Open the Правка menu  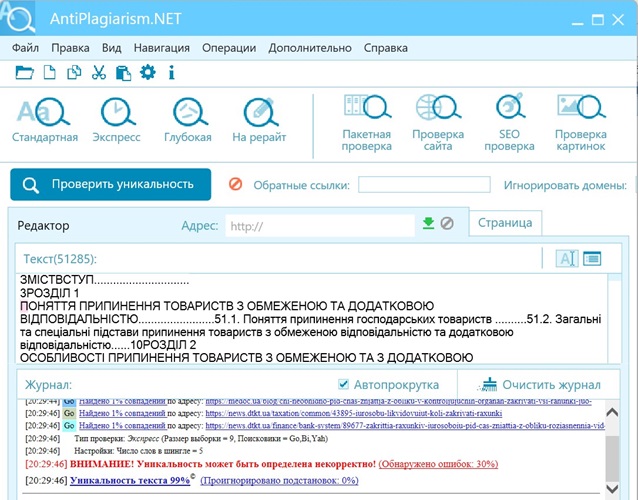click(x=70, y=48)
